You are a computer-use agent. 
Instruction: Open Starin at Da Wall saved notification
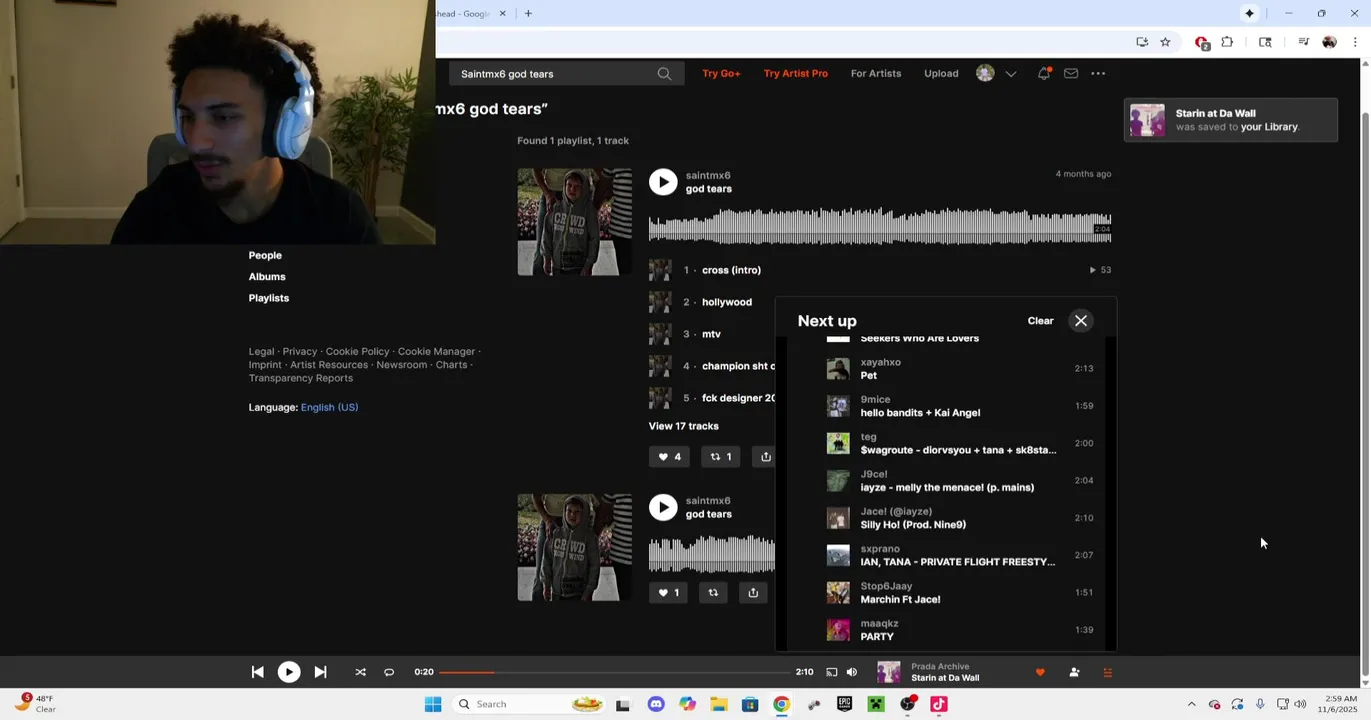tap(1231, 120)
